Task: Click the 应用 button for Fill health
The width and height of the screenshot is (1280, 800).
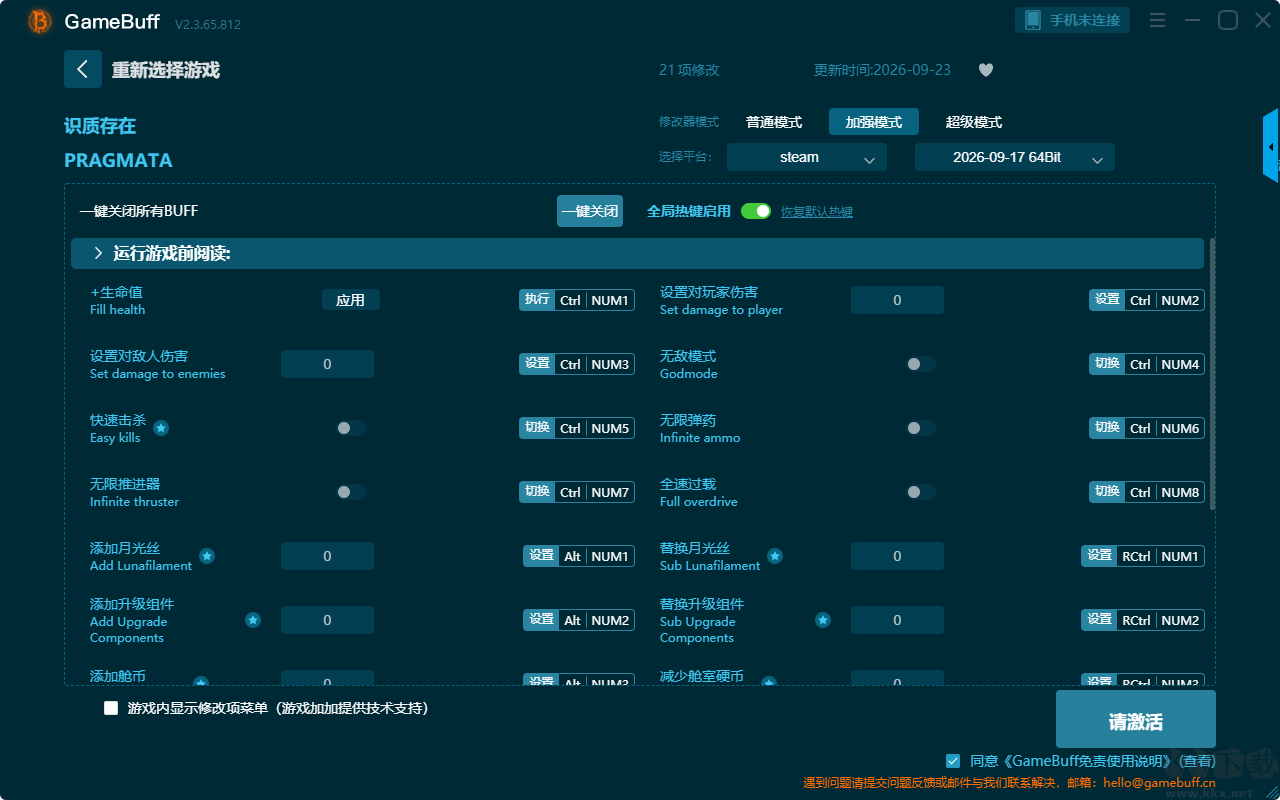Action: pyautogui.click(x=351, y=300)
